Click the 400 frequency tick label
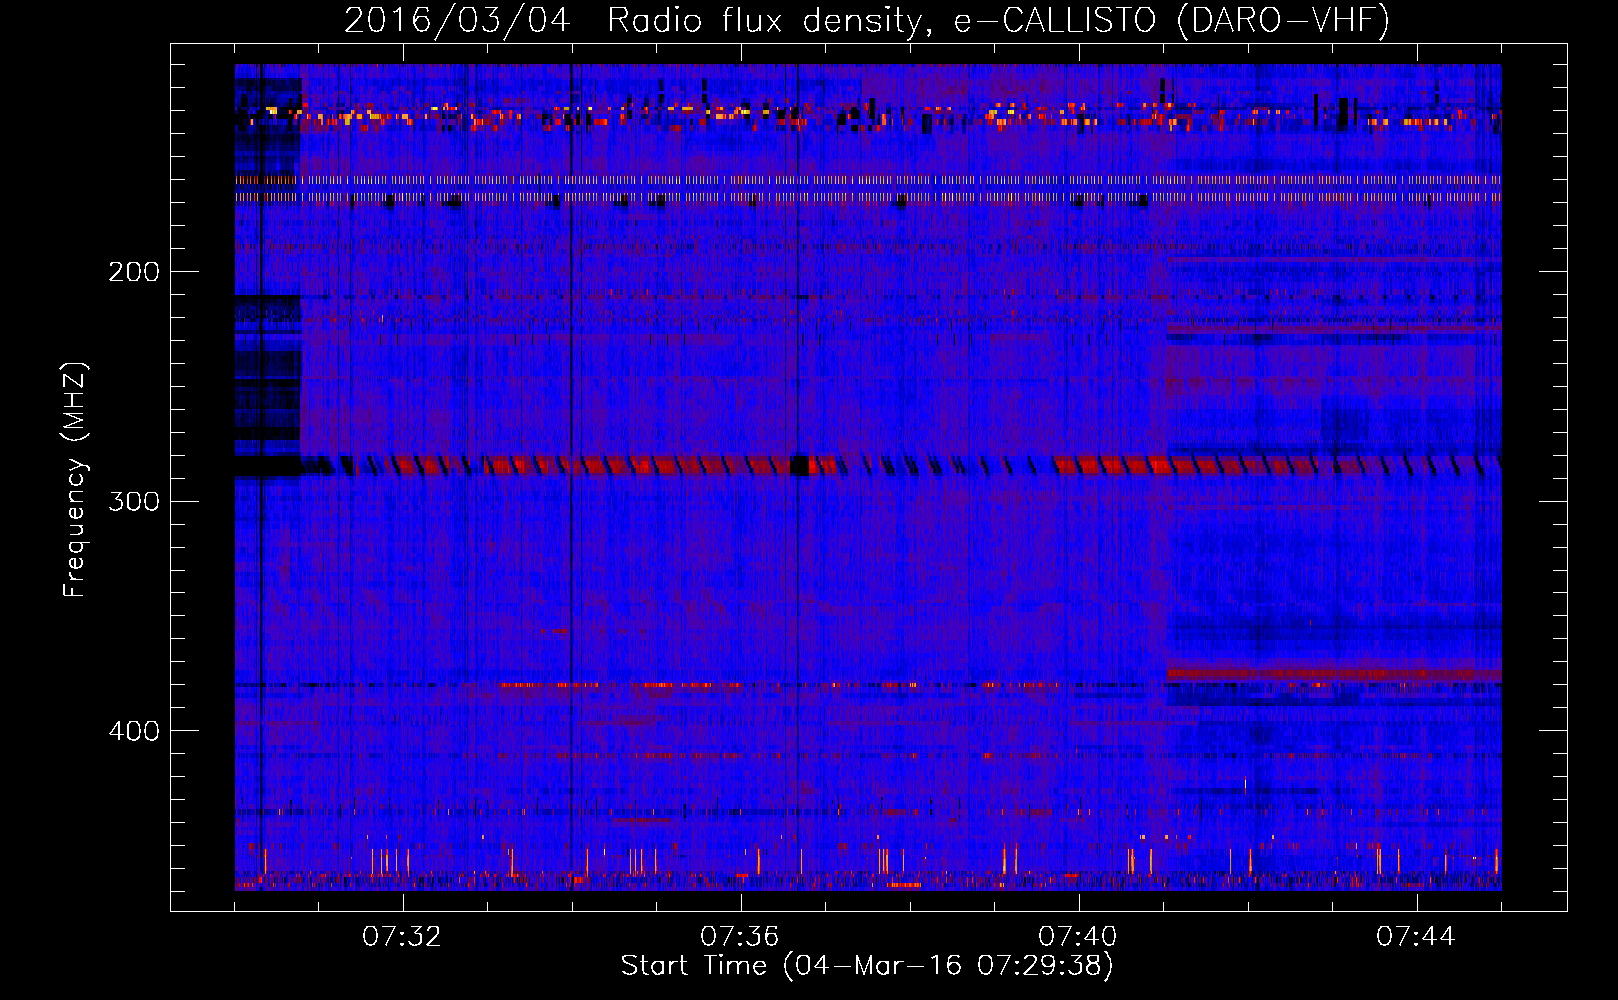Screen dimensions: 1618x1000 click(134, 731)
